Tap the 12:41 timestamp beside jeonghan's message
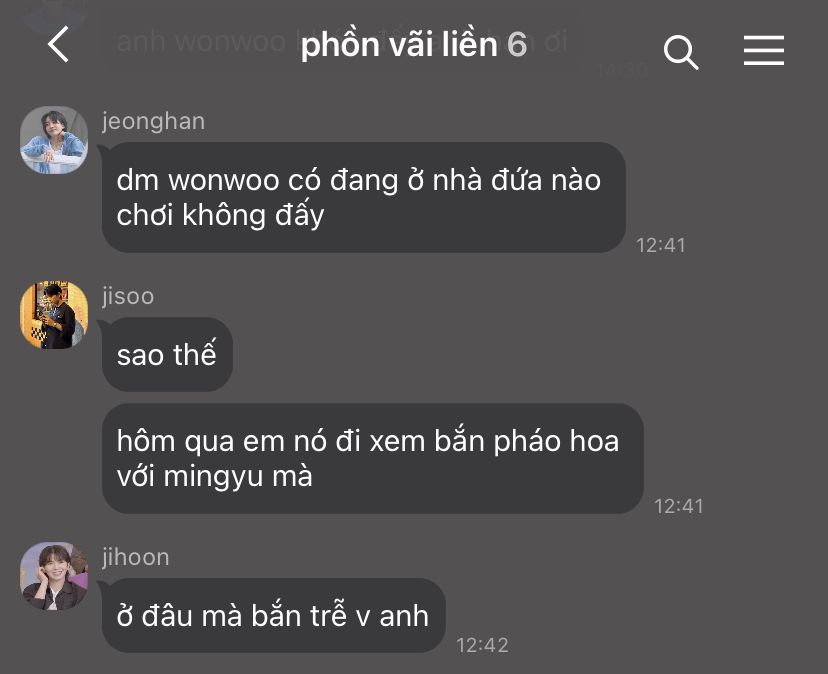 pos(661,246)
